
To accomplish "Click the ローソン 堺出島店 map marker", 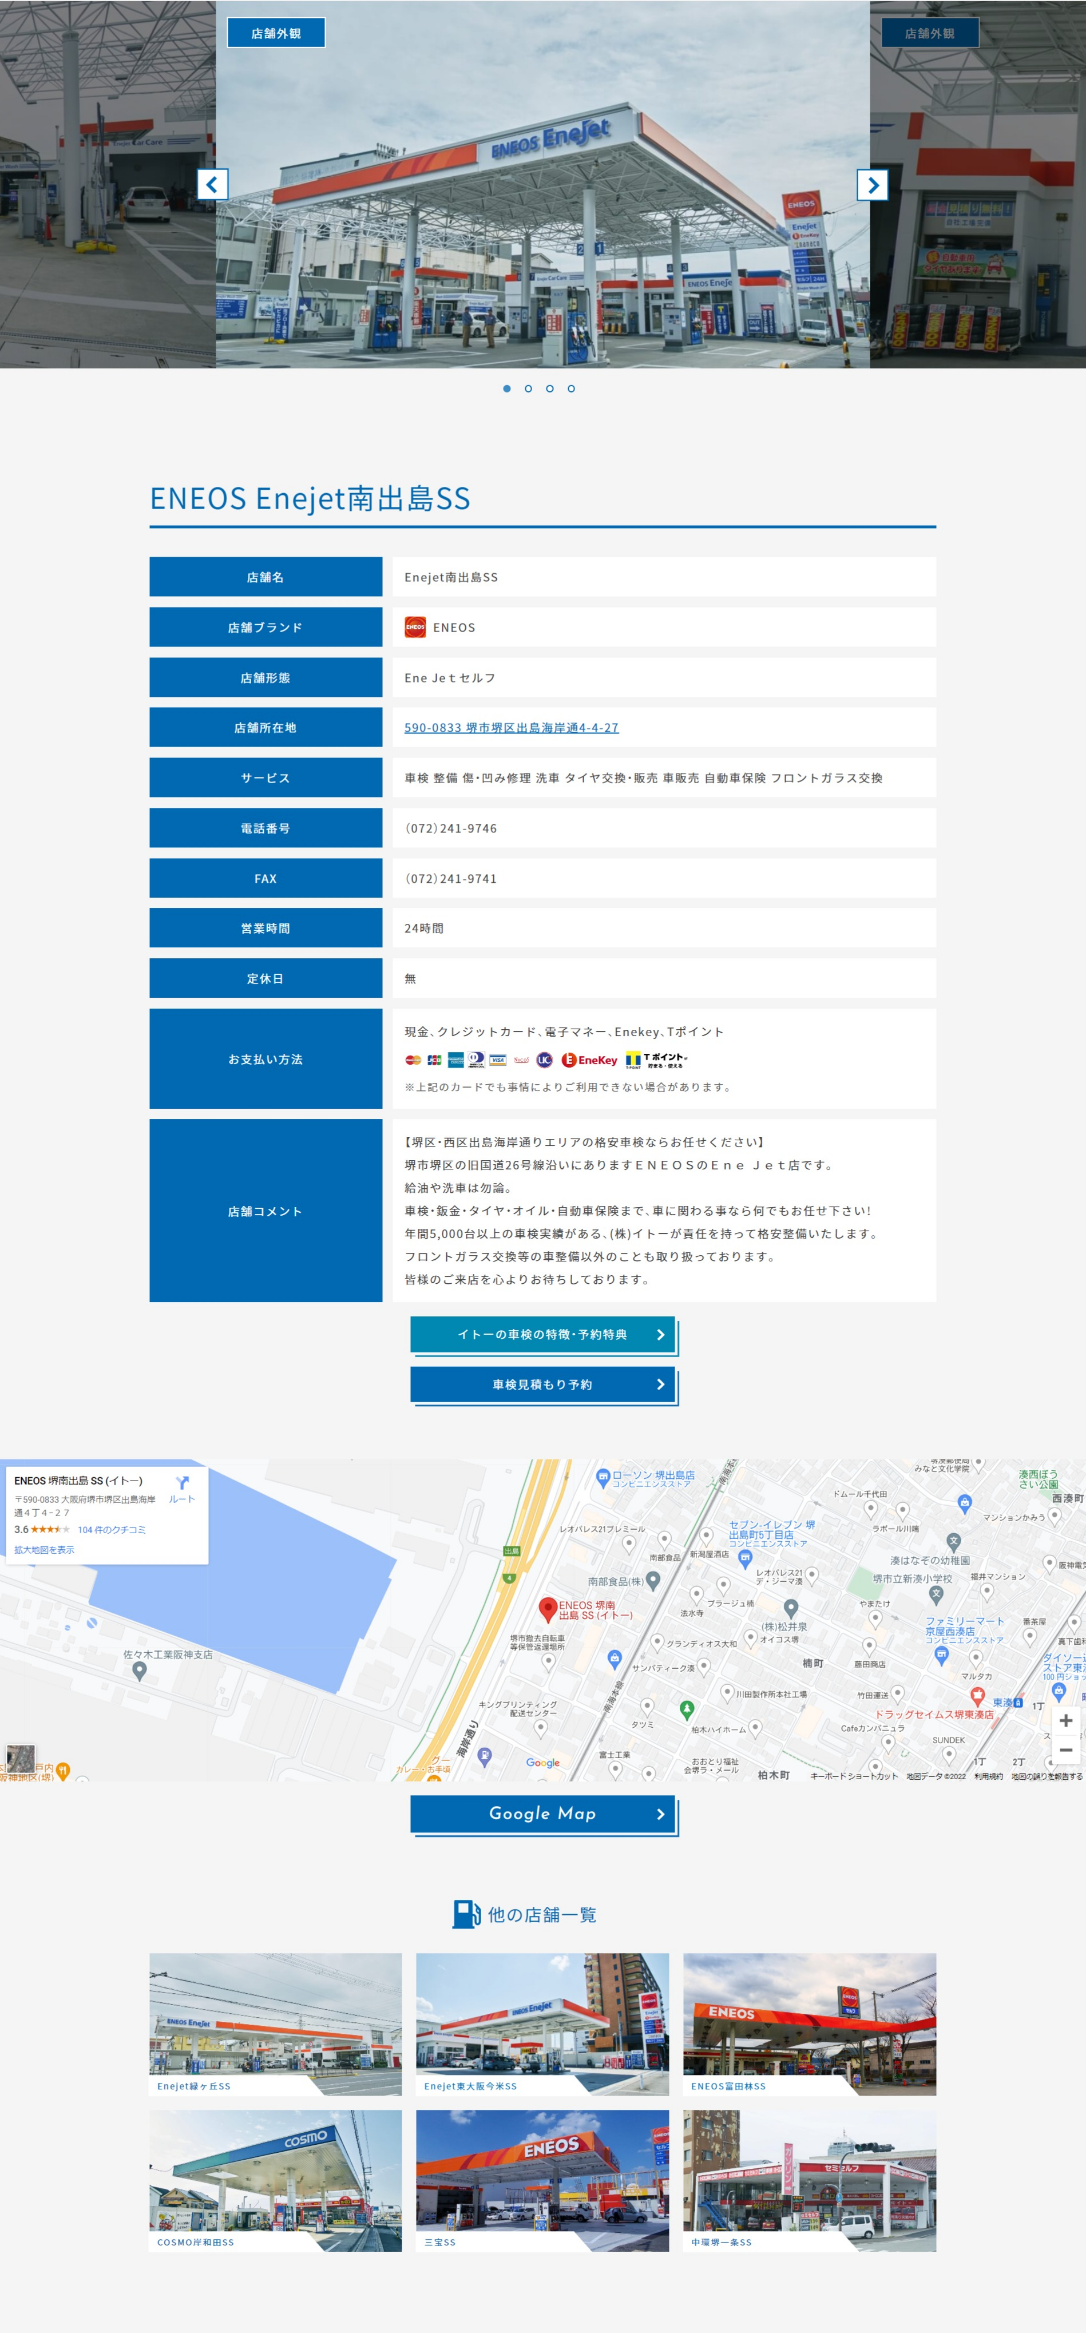I will pyautogui.click(x=603, y=1477).
